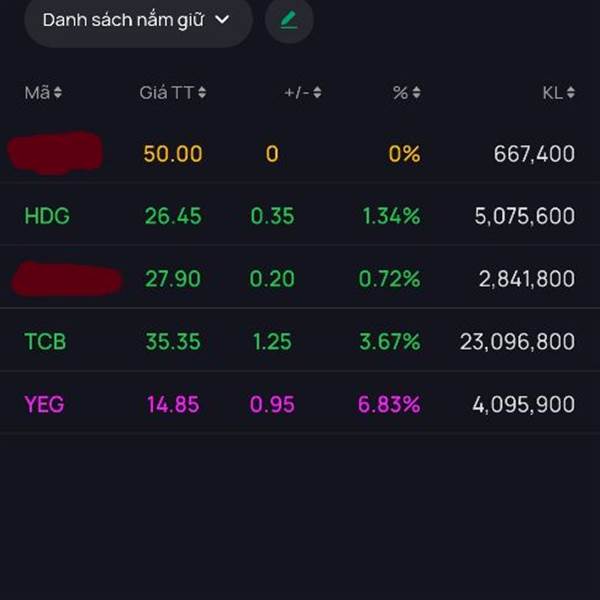Open the 'Danh sách nắm giữ' dropdown
The width and height of the screenshot is (600, 600).
138,20
